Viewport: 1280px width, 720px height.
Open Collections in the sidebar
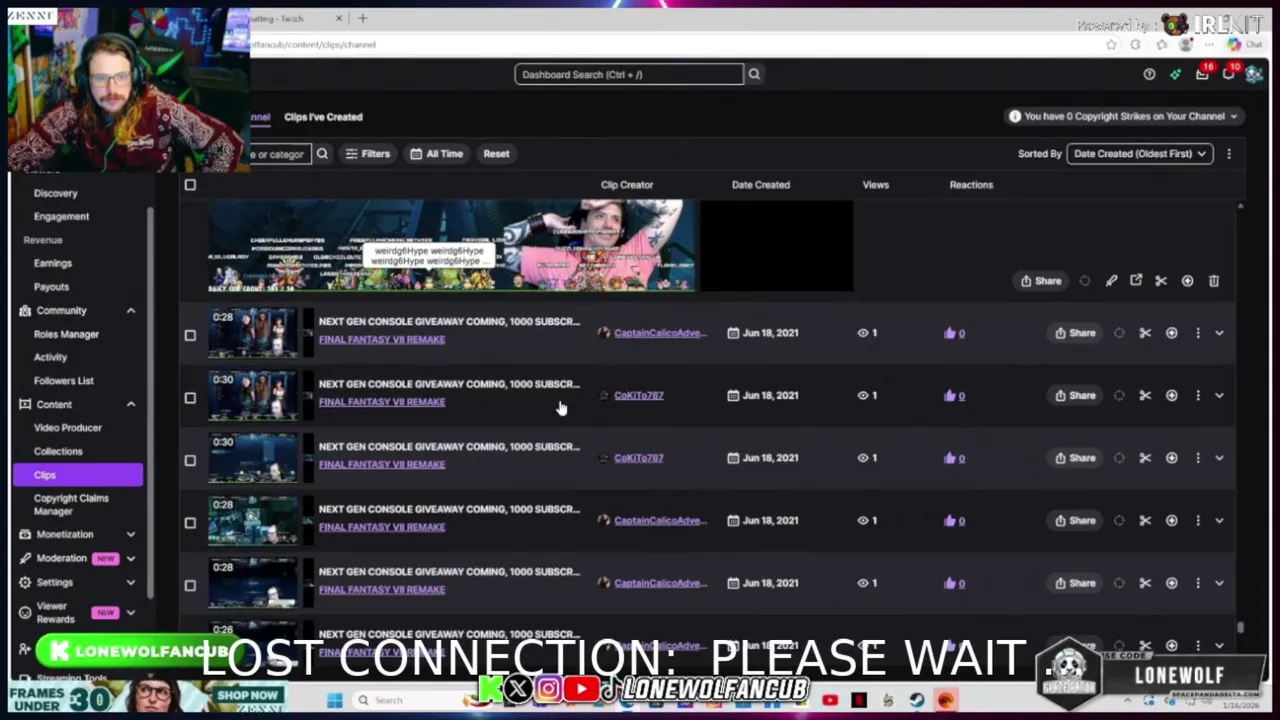[58, 452]
